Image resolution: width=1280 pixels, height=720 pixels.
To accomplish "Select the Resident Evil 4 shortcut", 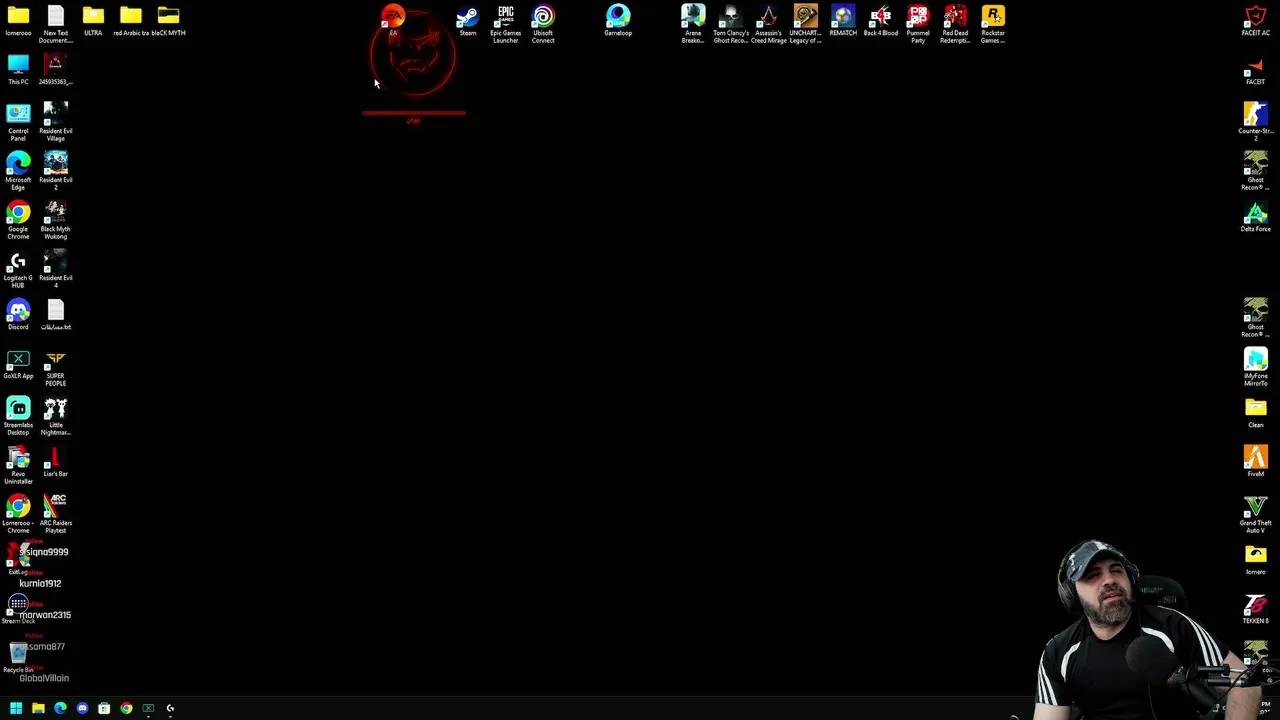I will coord(55,269).
